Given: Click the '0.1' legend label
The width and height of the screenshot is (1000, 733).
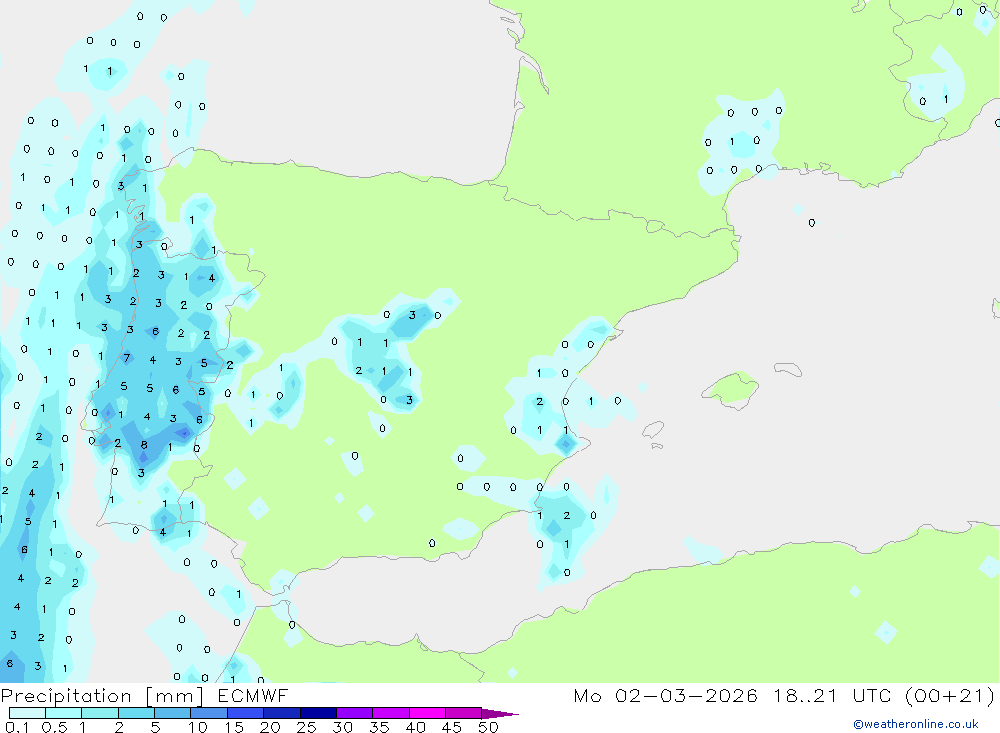Looking at the screenshot, I should [17, 727].
